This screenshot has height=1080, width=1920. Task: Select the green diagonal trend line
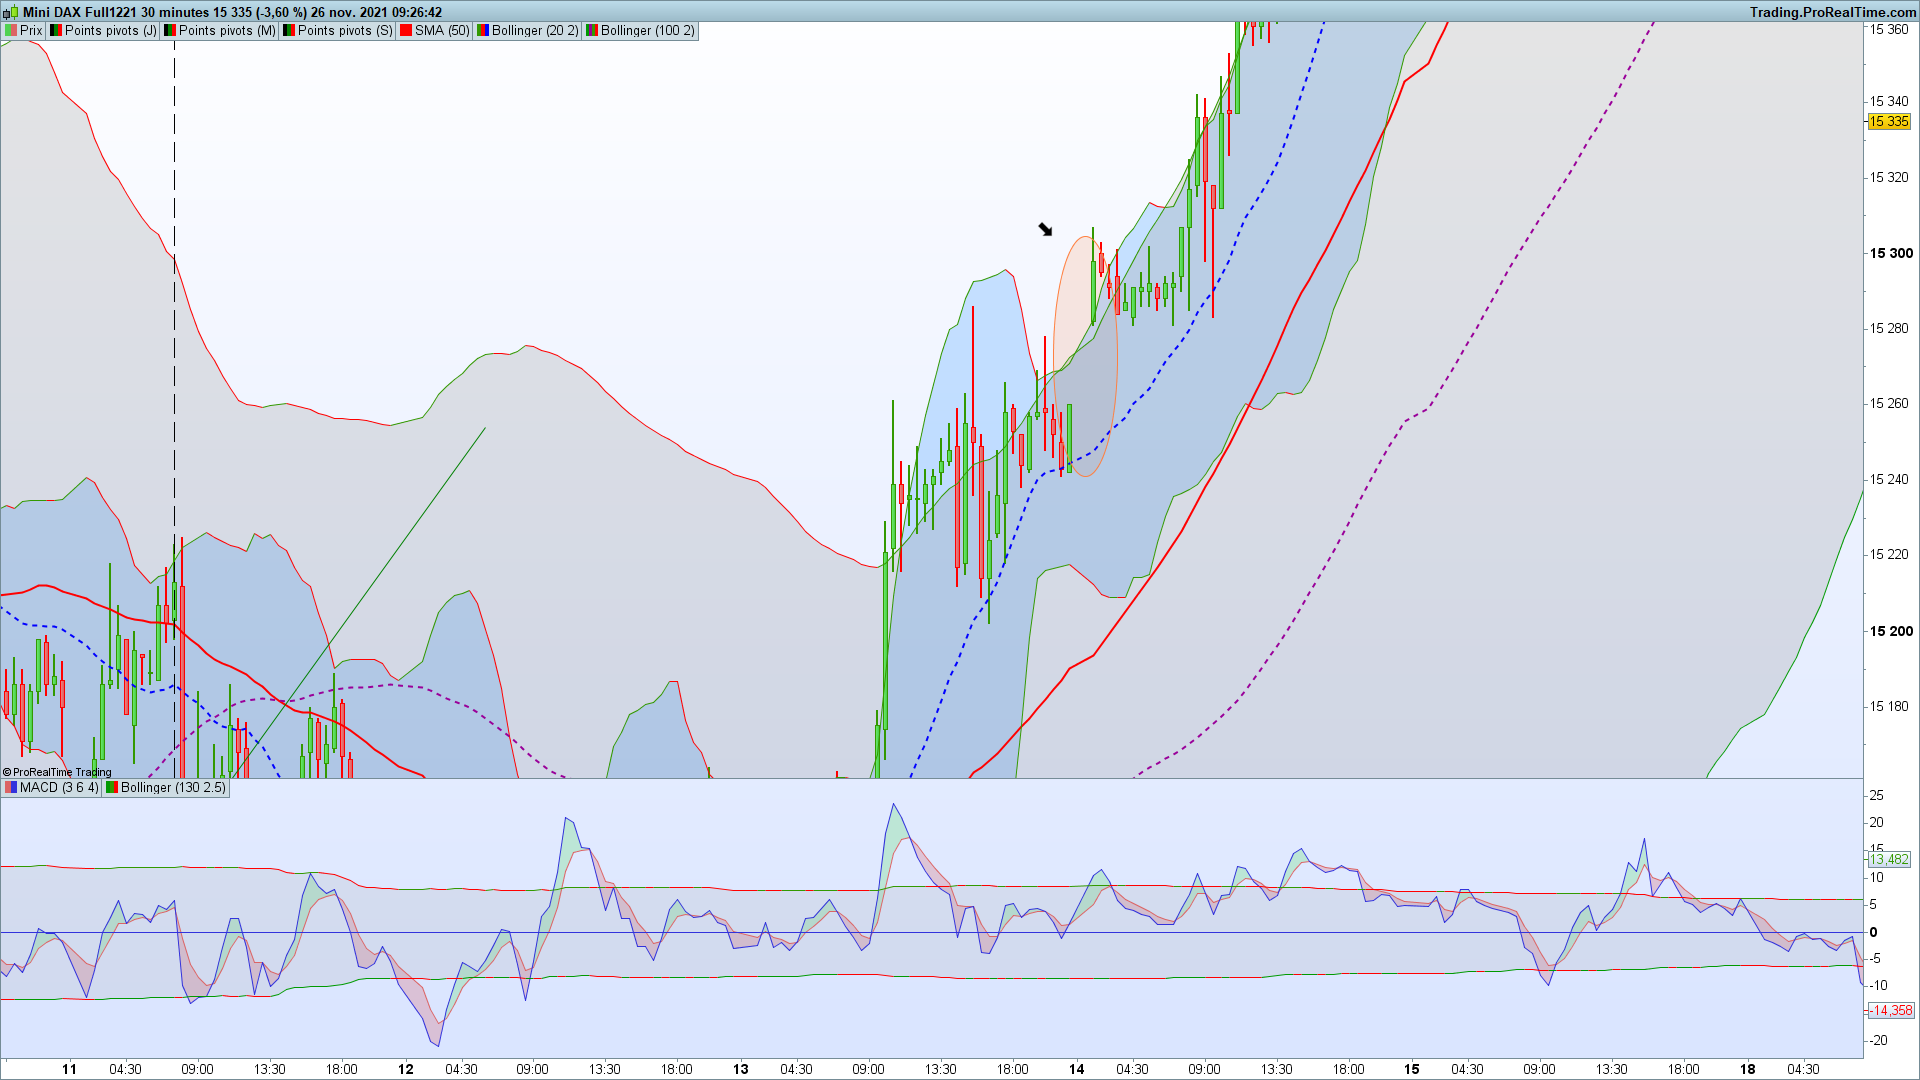coord(400,550)
